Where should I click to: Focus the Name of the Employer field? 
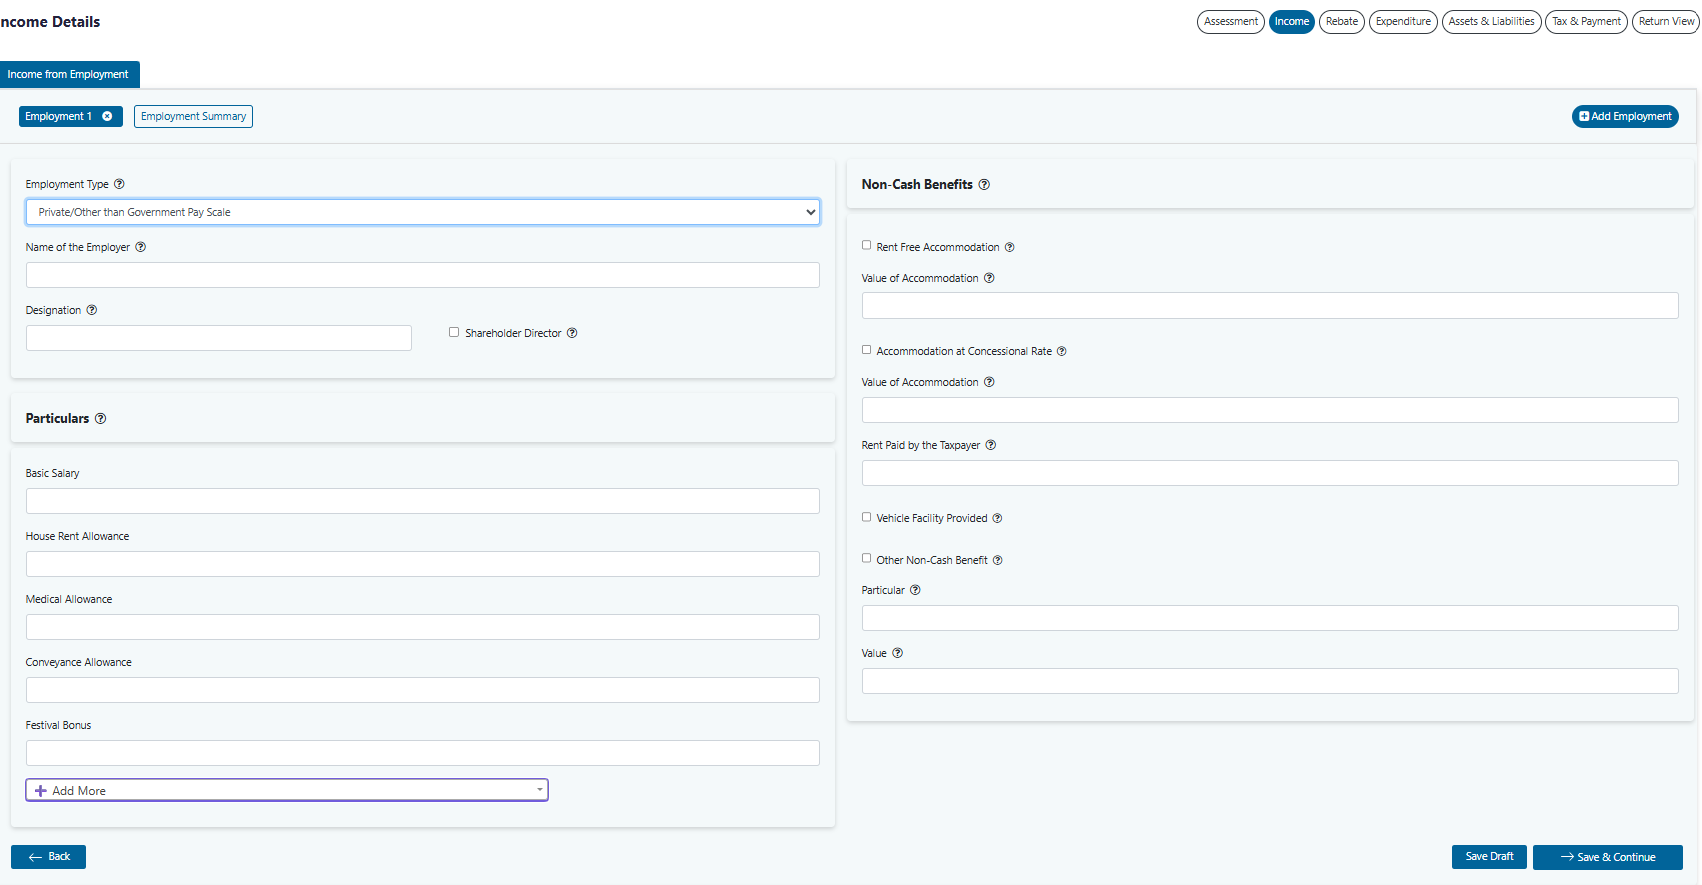point(423,275)
